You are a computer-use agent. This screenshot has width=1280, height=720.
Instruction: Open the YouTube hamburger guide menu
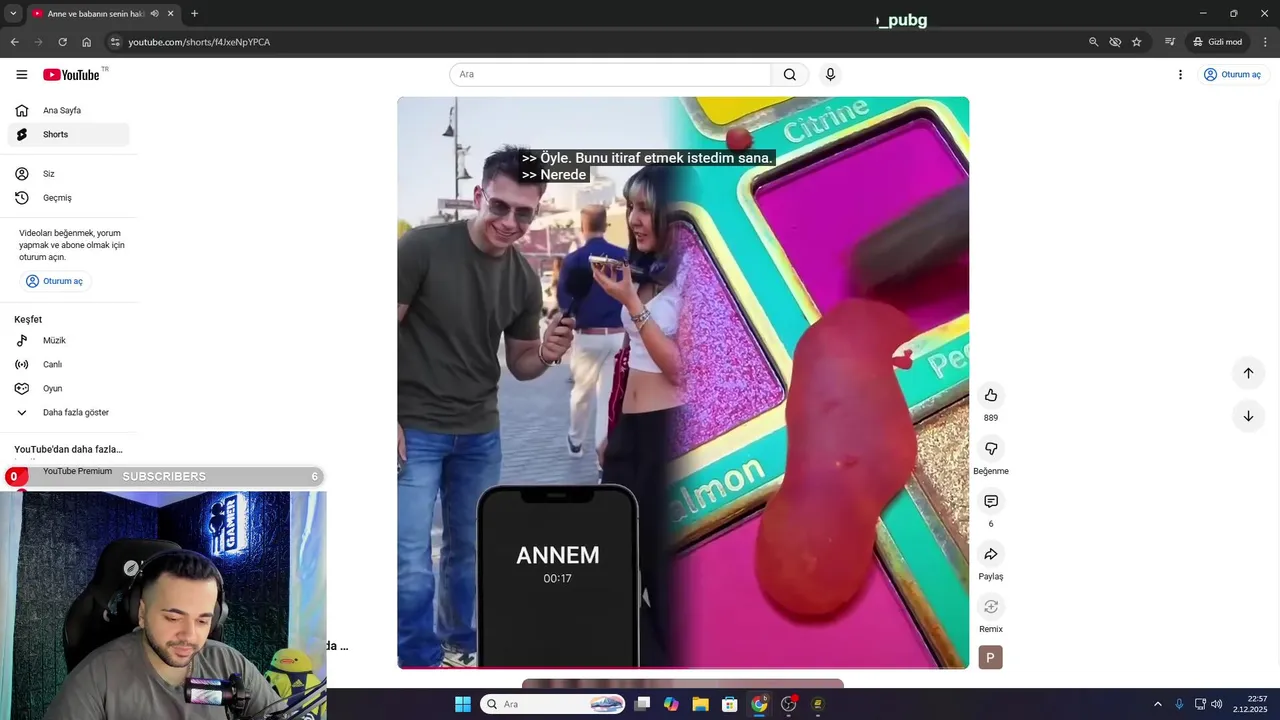point(22,75)
